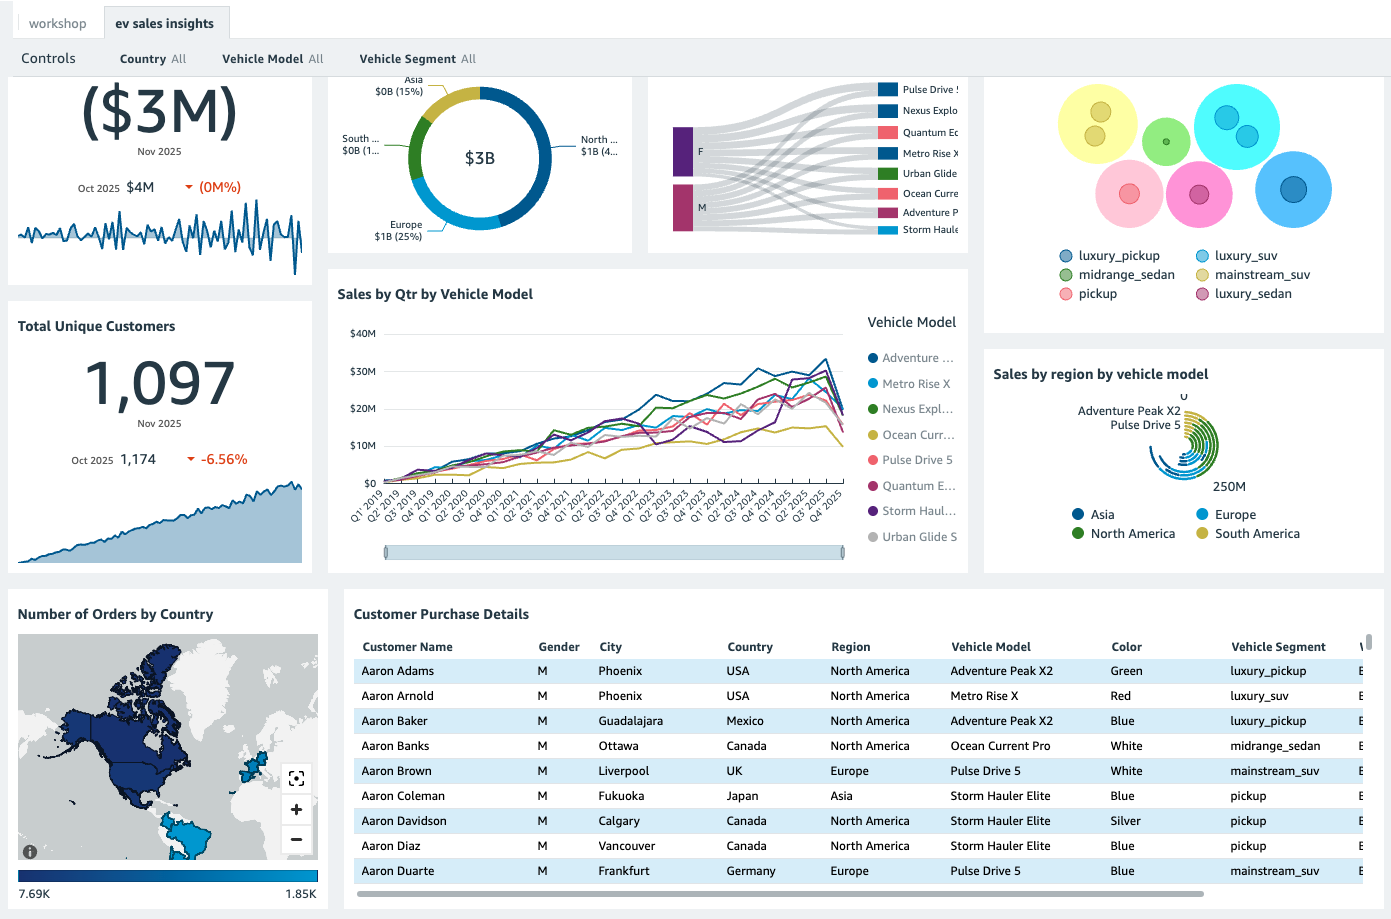Image resolution: width=1391 pixels, height=919 pixels.
Task: Select the ev sales insights tab
Action: point(166,22)
